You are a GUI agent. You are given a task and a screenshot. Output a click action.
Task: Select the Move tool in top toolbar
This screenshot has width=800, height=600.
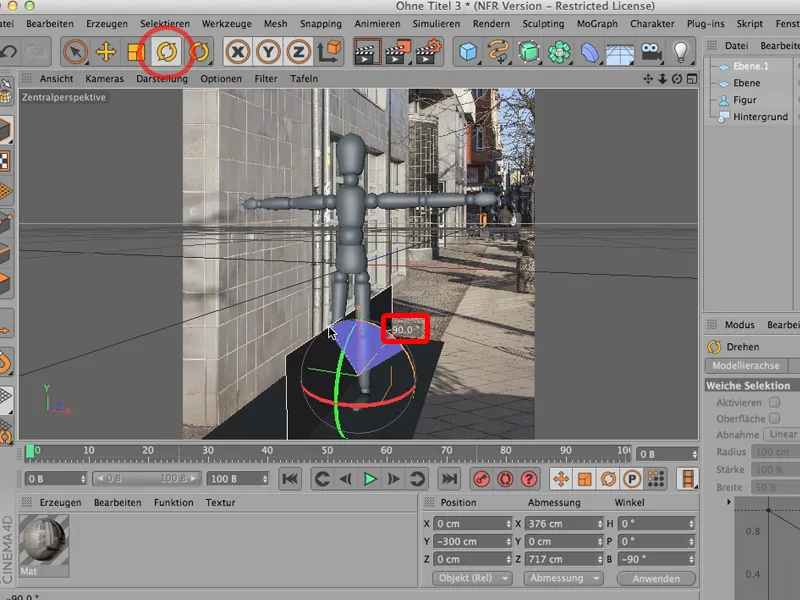point(106,52)
